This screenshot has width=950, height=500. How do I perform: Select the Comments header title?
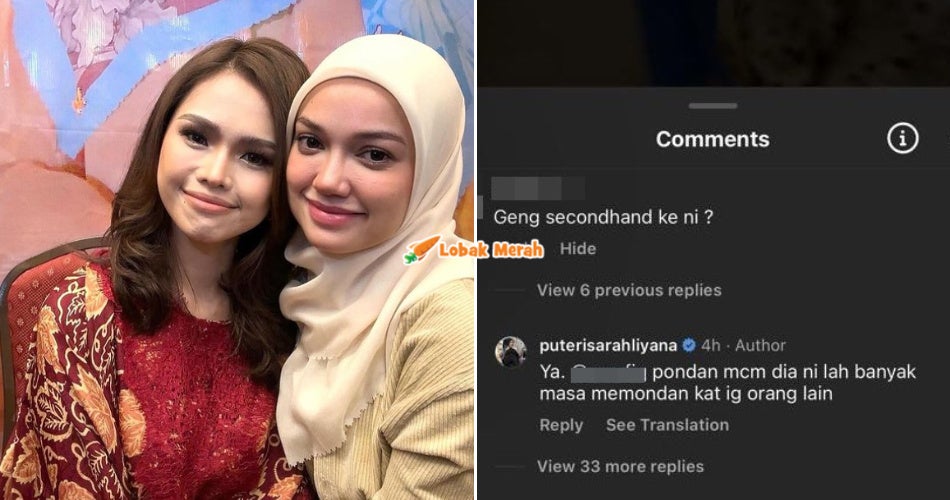coord(712,139)
